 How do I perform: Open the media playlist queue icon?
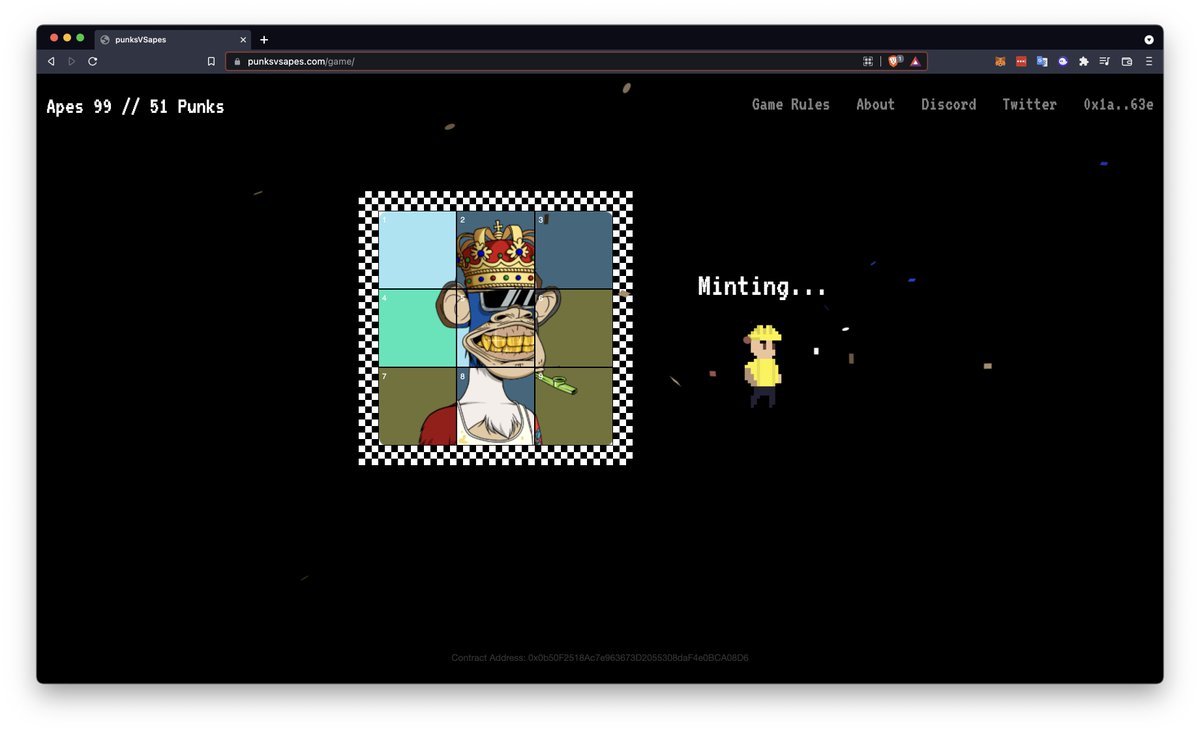click(x=1105, y=61)
